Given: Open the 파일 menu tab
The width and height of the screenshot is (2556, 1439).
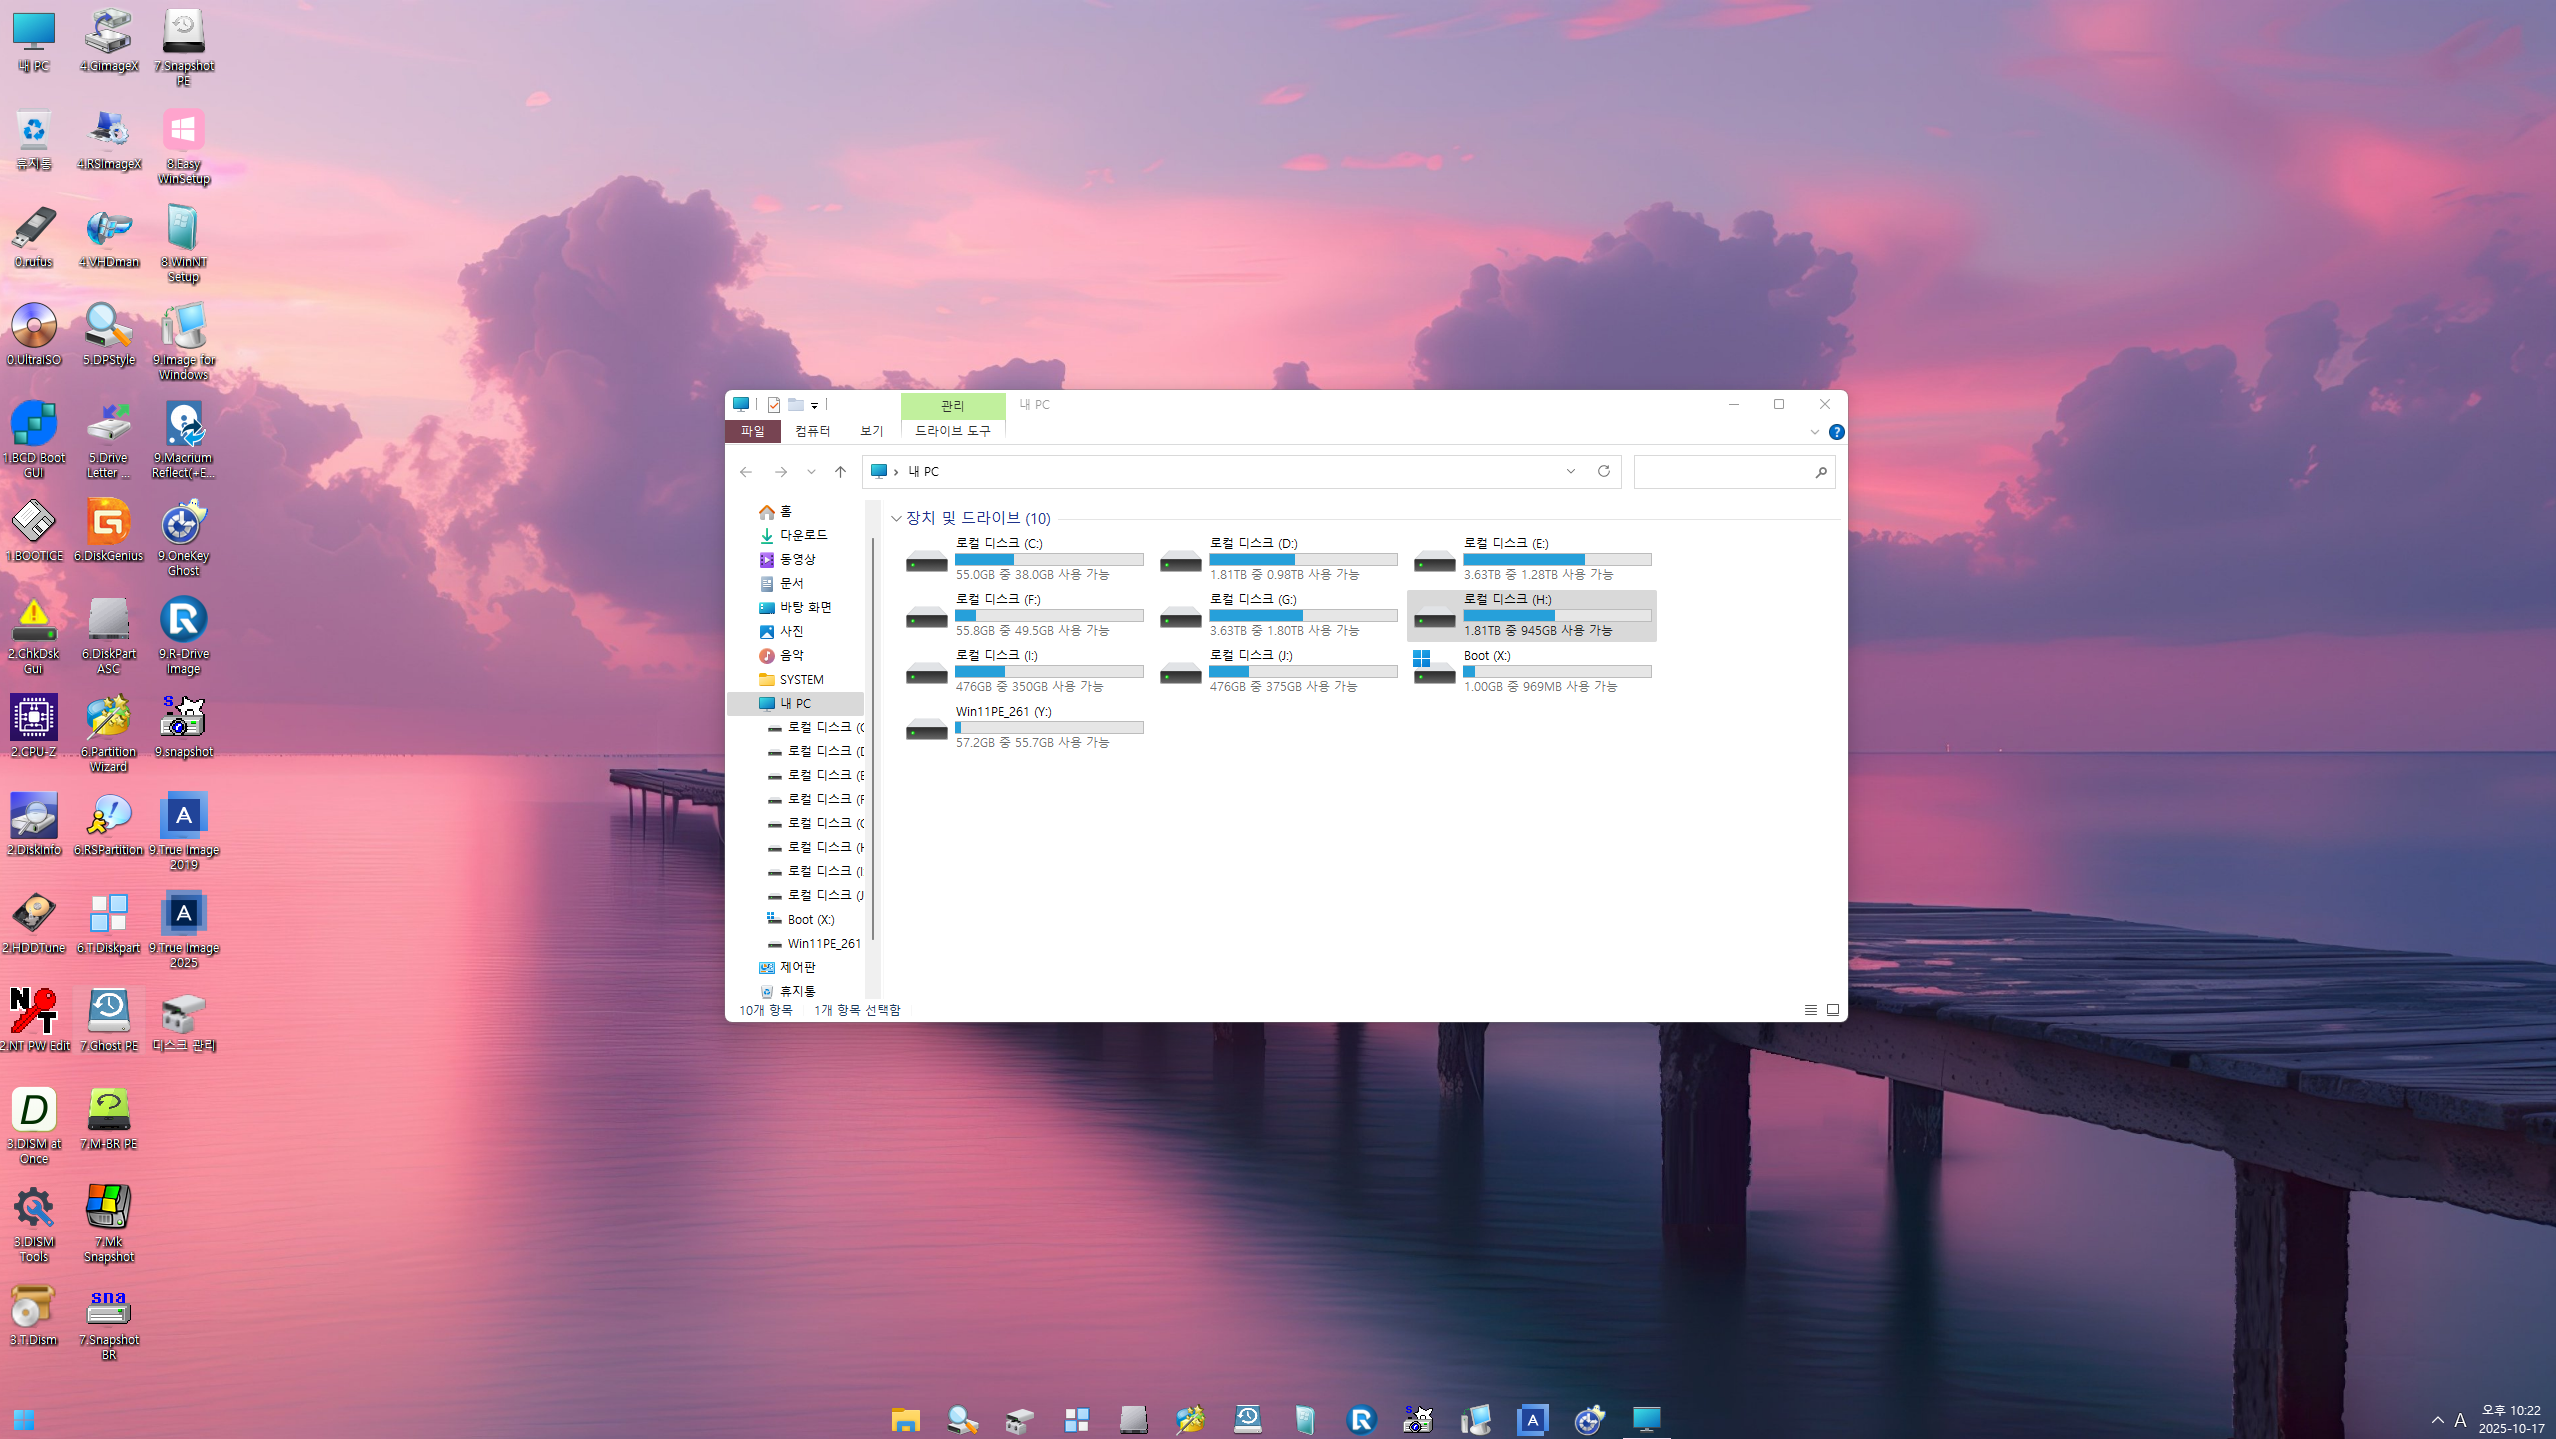Looking at the screenshot, I should (752, 431).
